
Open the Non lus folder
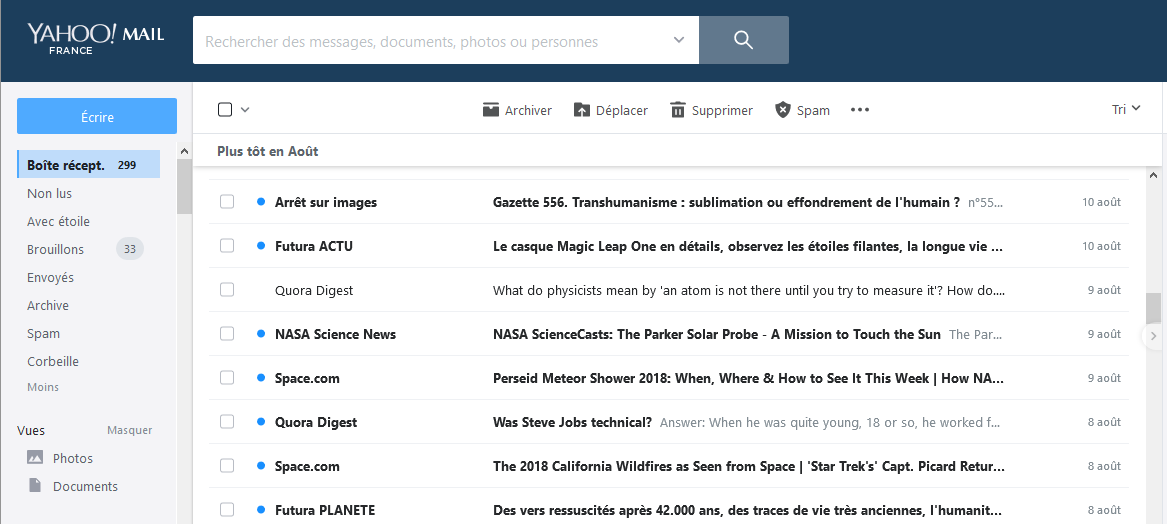49,194
